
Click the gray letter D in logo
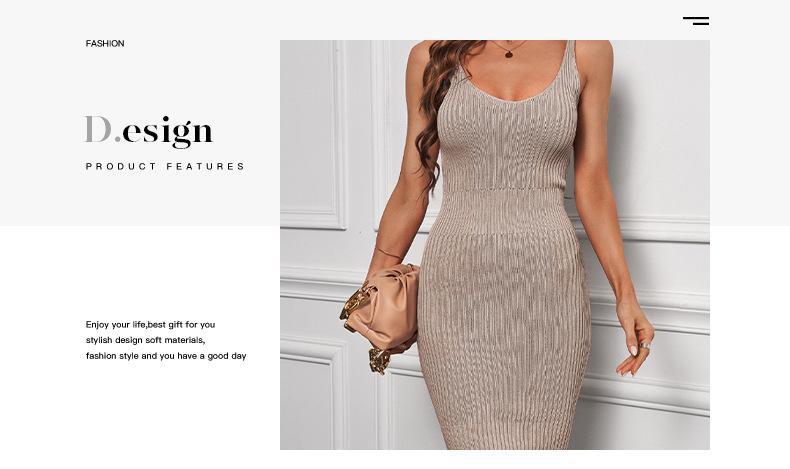[98, 129]
